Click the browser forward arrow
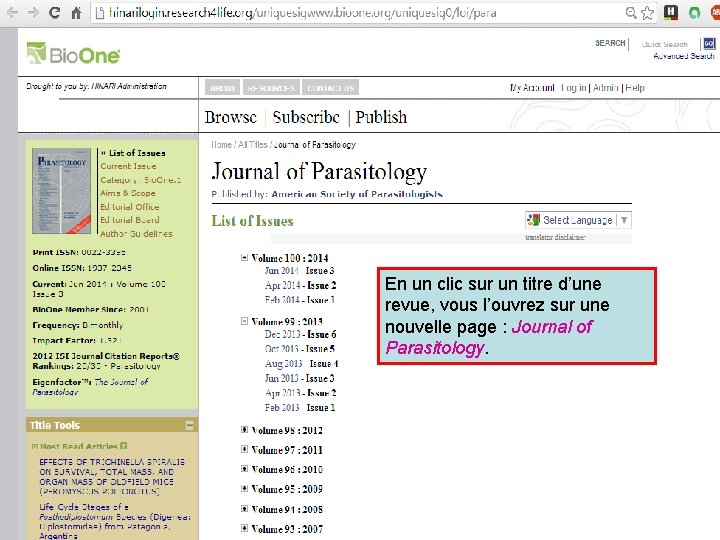720x540 pixels. [x=33, y=12]
